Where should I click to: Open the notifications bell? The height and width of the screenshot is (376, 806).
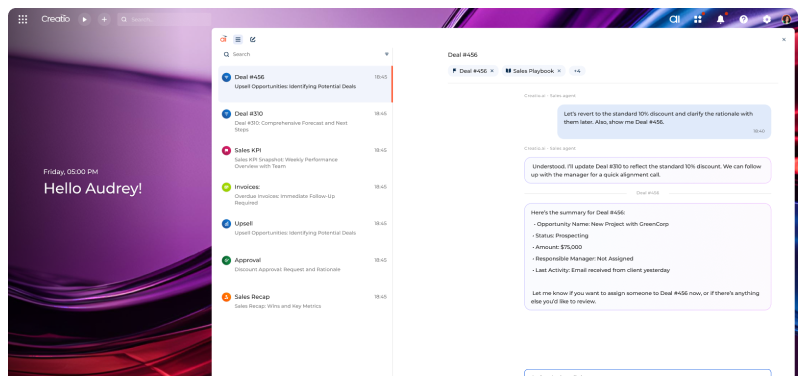coord(721,20)
